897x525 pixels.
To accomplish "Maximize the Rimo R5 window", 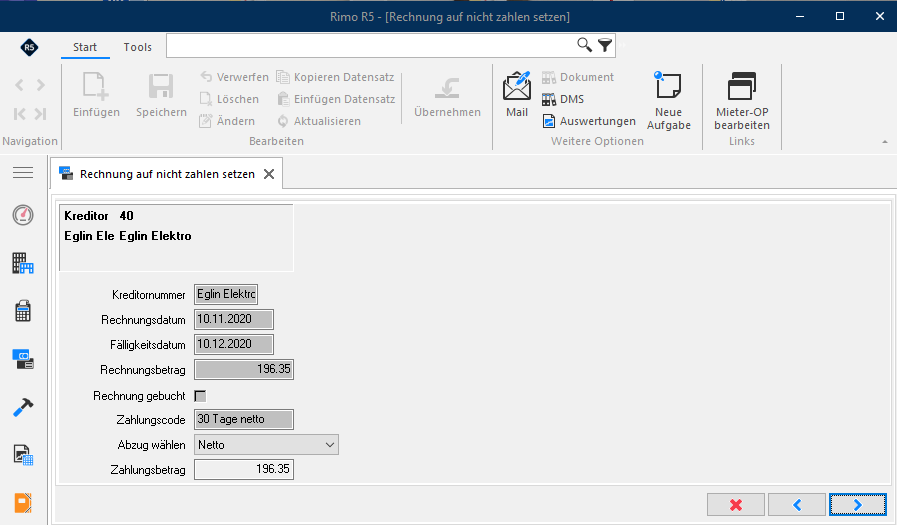I will pyautogui.click(x=840, y=16).
